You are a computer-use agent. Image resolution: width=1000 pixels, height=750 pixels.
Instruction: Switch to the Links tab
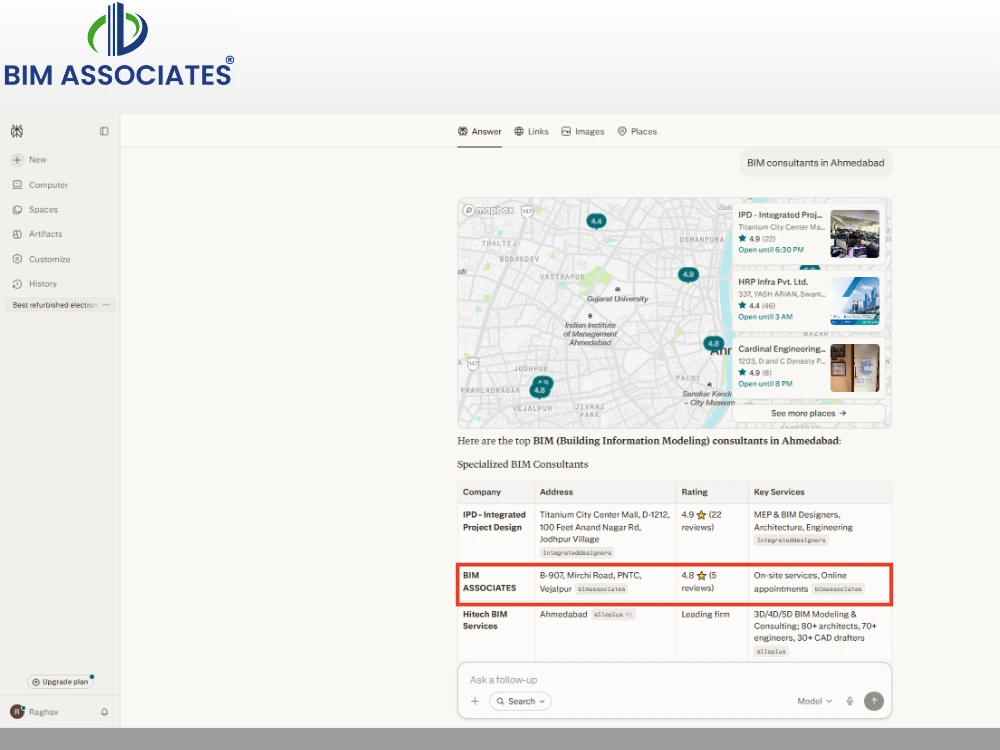[531, 131]
